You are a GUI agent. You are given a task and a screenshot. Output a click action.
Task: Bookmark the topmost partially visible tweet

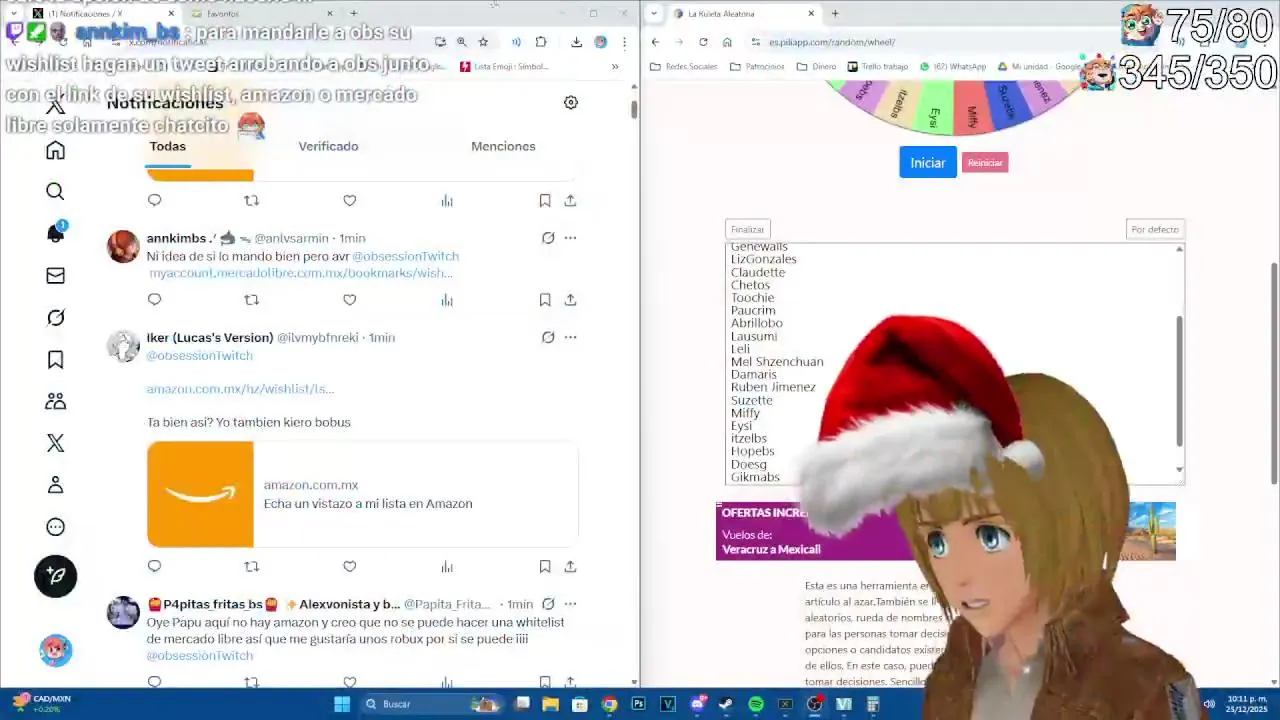click(x=545, y=200)
